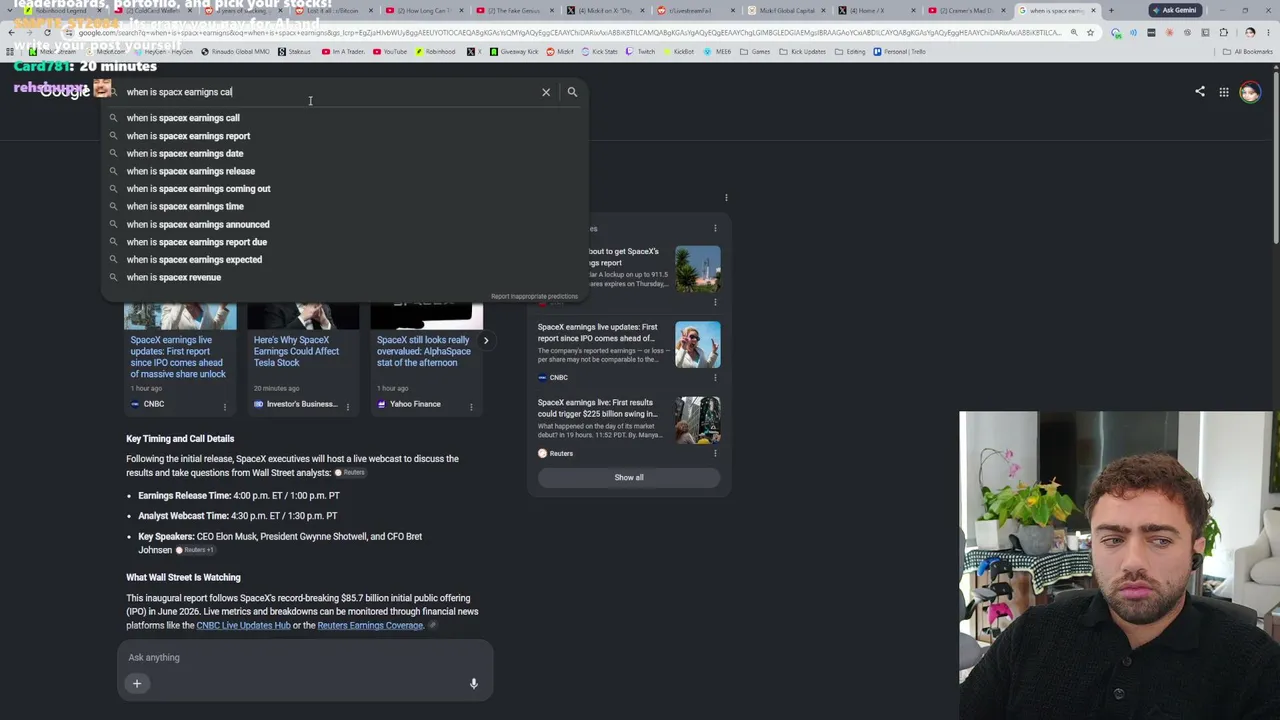Image resolution: width=1280 pixels, height=720 pixels.
Task: Open 'SpaceX still looks really overvalued' article
Action: click(423, 351)
